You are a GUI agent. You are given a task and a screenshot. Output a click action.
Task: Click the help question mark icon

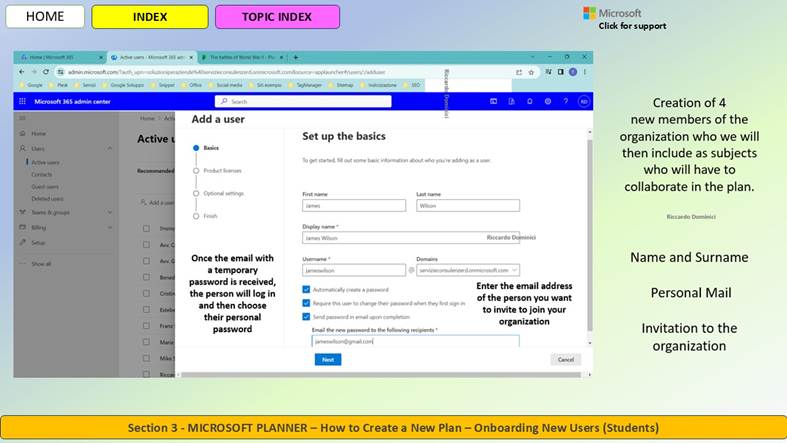click(566, 101)
